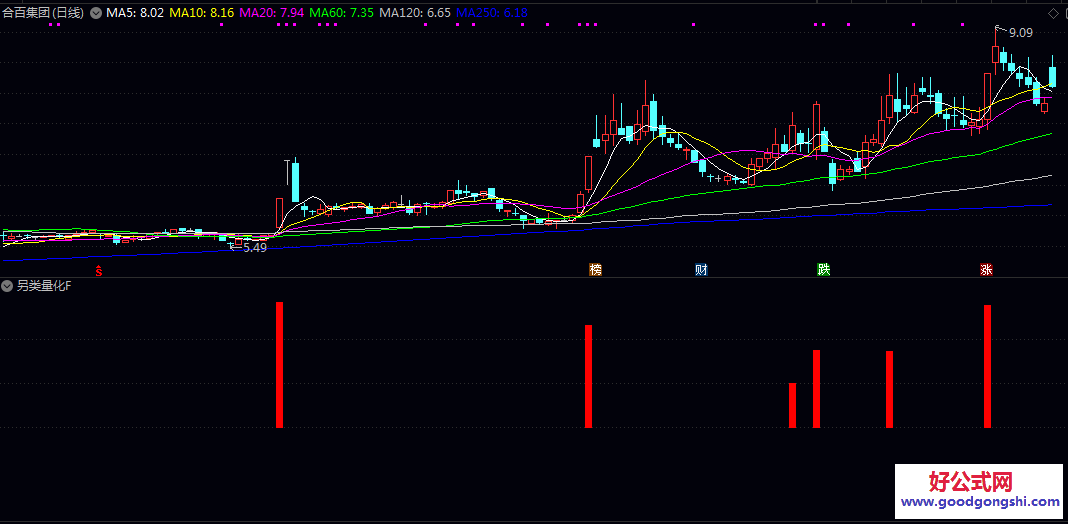Image resolution: width=1068 pixels, height=524 pixels.
Task: Open dropdown arrow next to 合百集团(日线)
Action: point(96,13)
